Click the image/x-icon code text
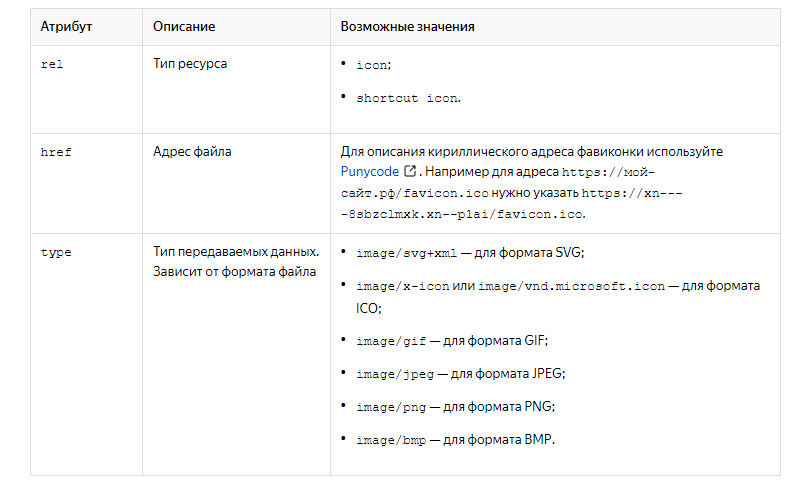Image resolution: width=802 pixels, height=487 pixels. [403, 286]
